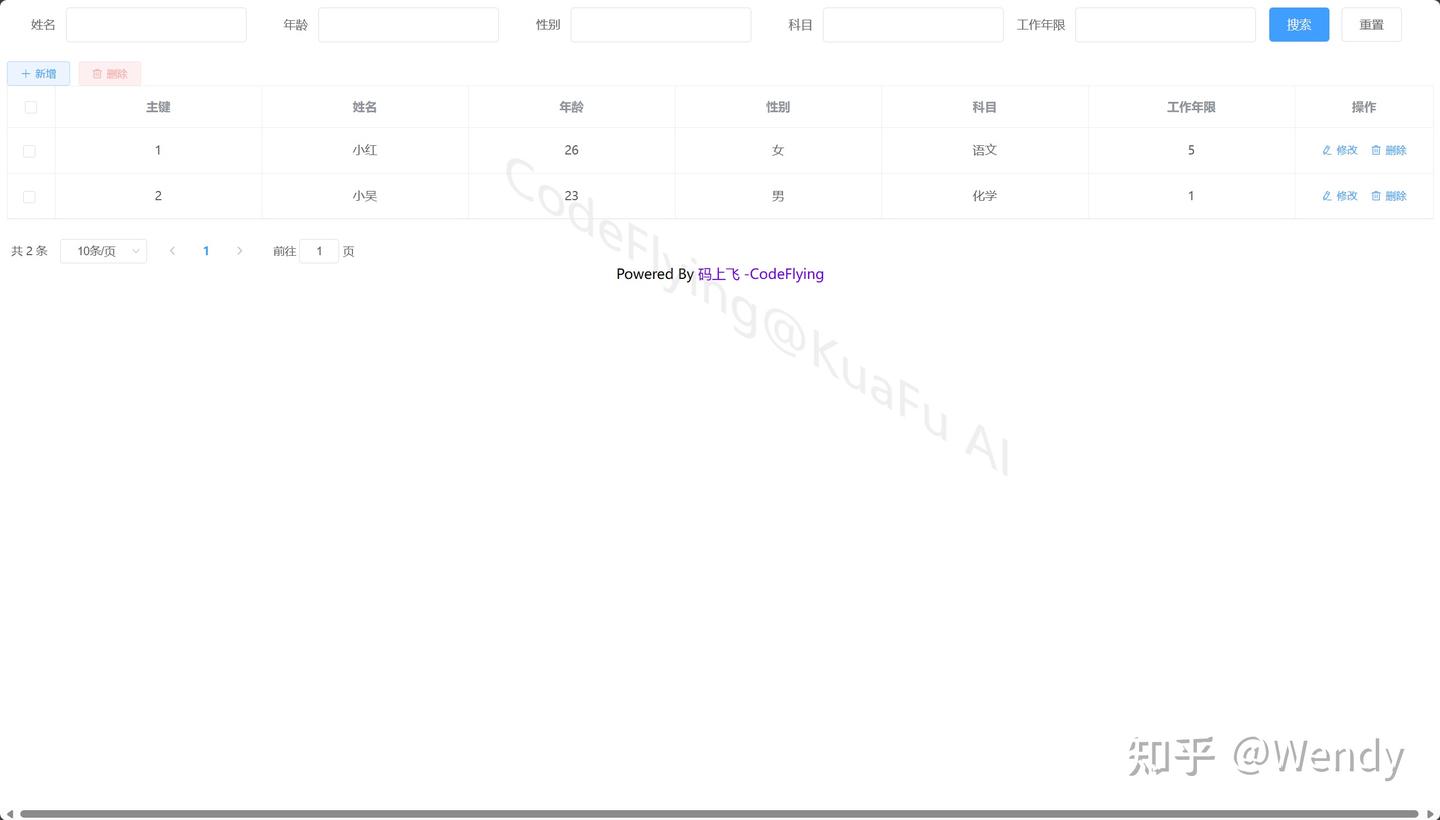Click the 前往 page jump input box
Screen dimensions: 1440x820
click(319, 251)
